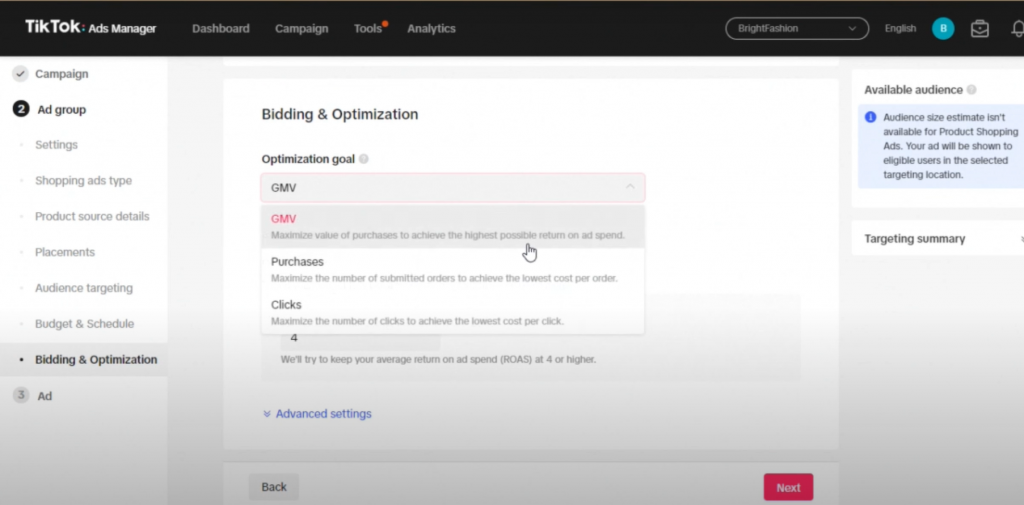Open the Tools menu in top navigation
Screen dimensions: 1024x505
pos(368,29)
